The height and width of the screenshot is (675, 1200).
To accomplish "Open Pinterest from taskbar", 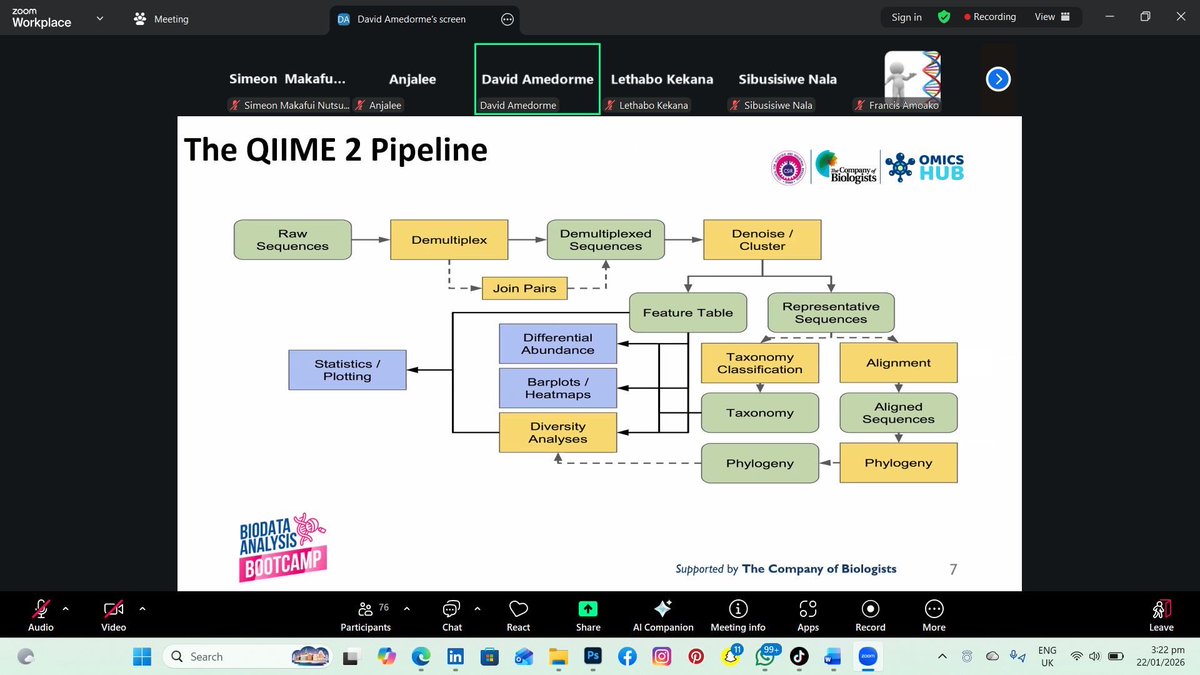I will pos(696,656).
